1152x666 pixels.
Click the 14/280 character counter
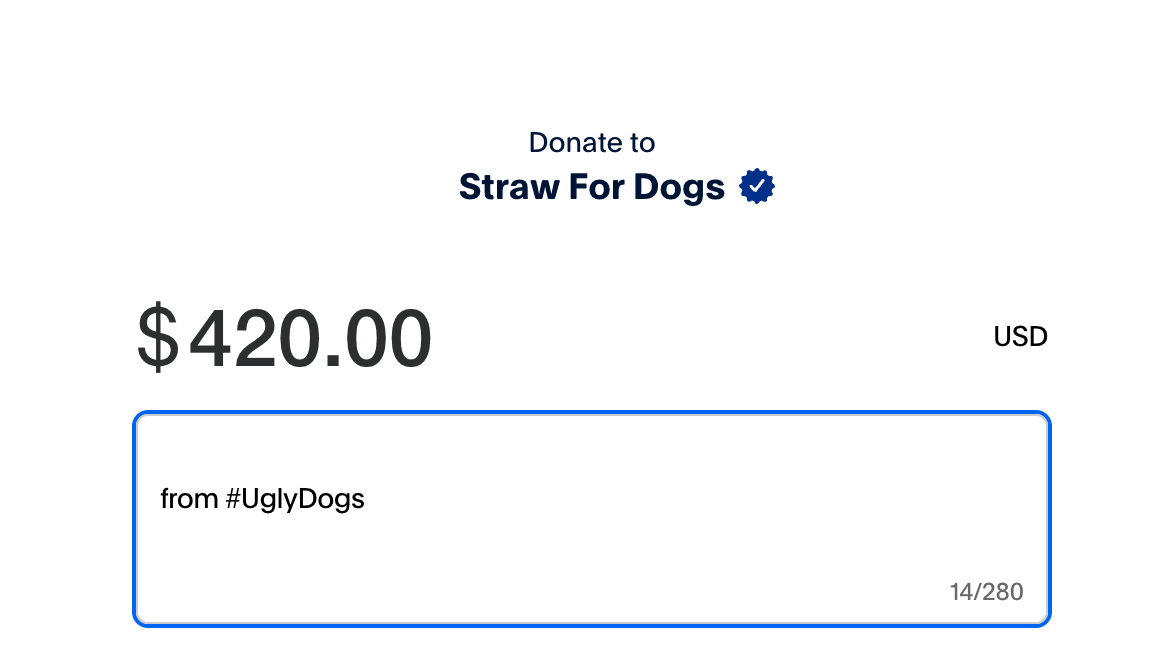click(x=986, y=592)
